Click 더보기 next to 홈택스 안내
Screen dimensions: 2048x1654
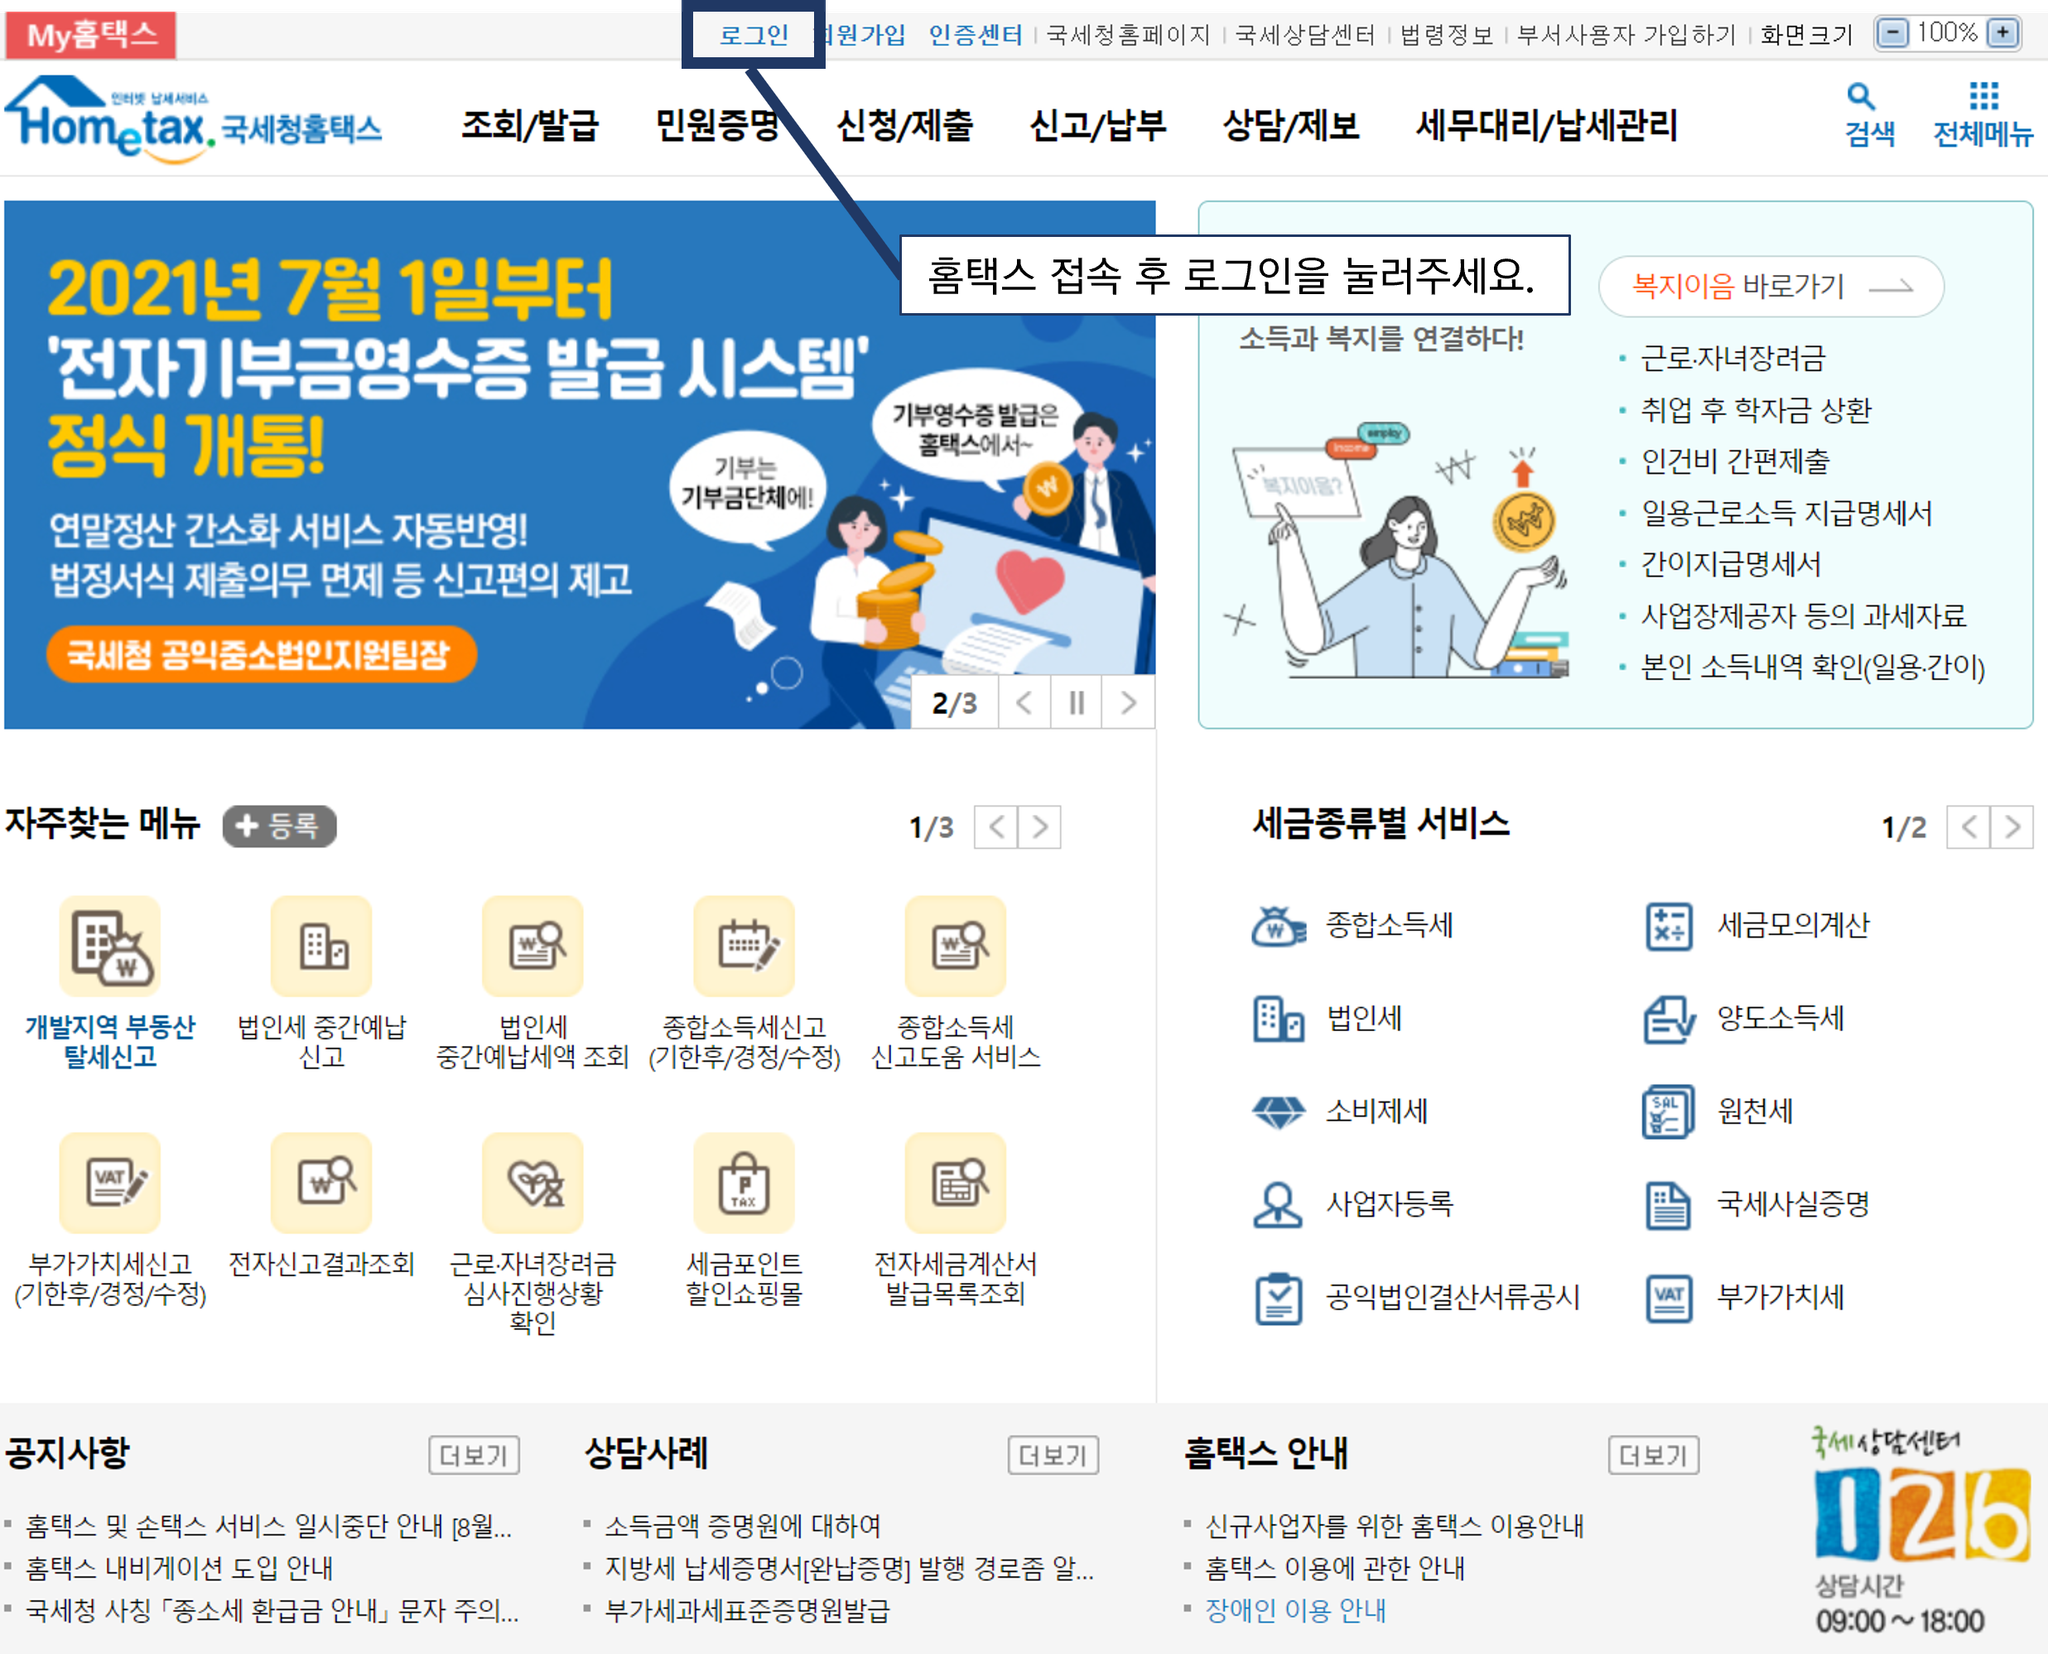[x=1653, y=1455]
